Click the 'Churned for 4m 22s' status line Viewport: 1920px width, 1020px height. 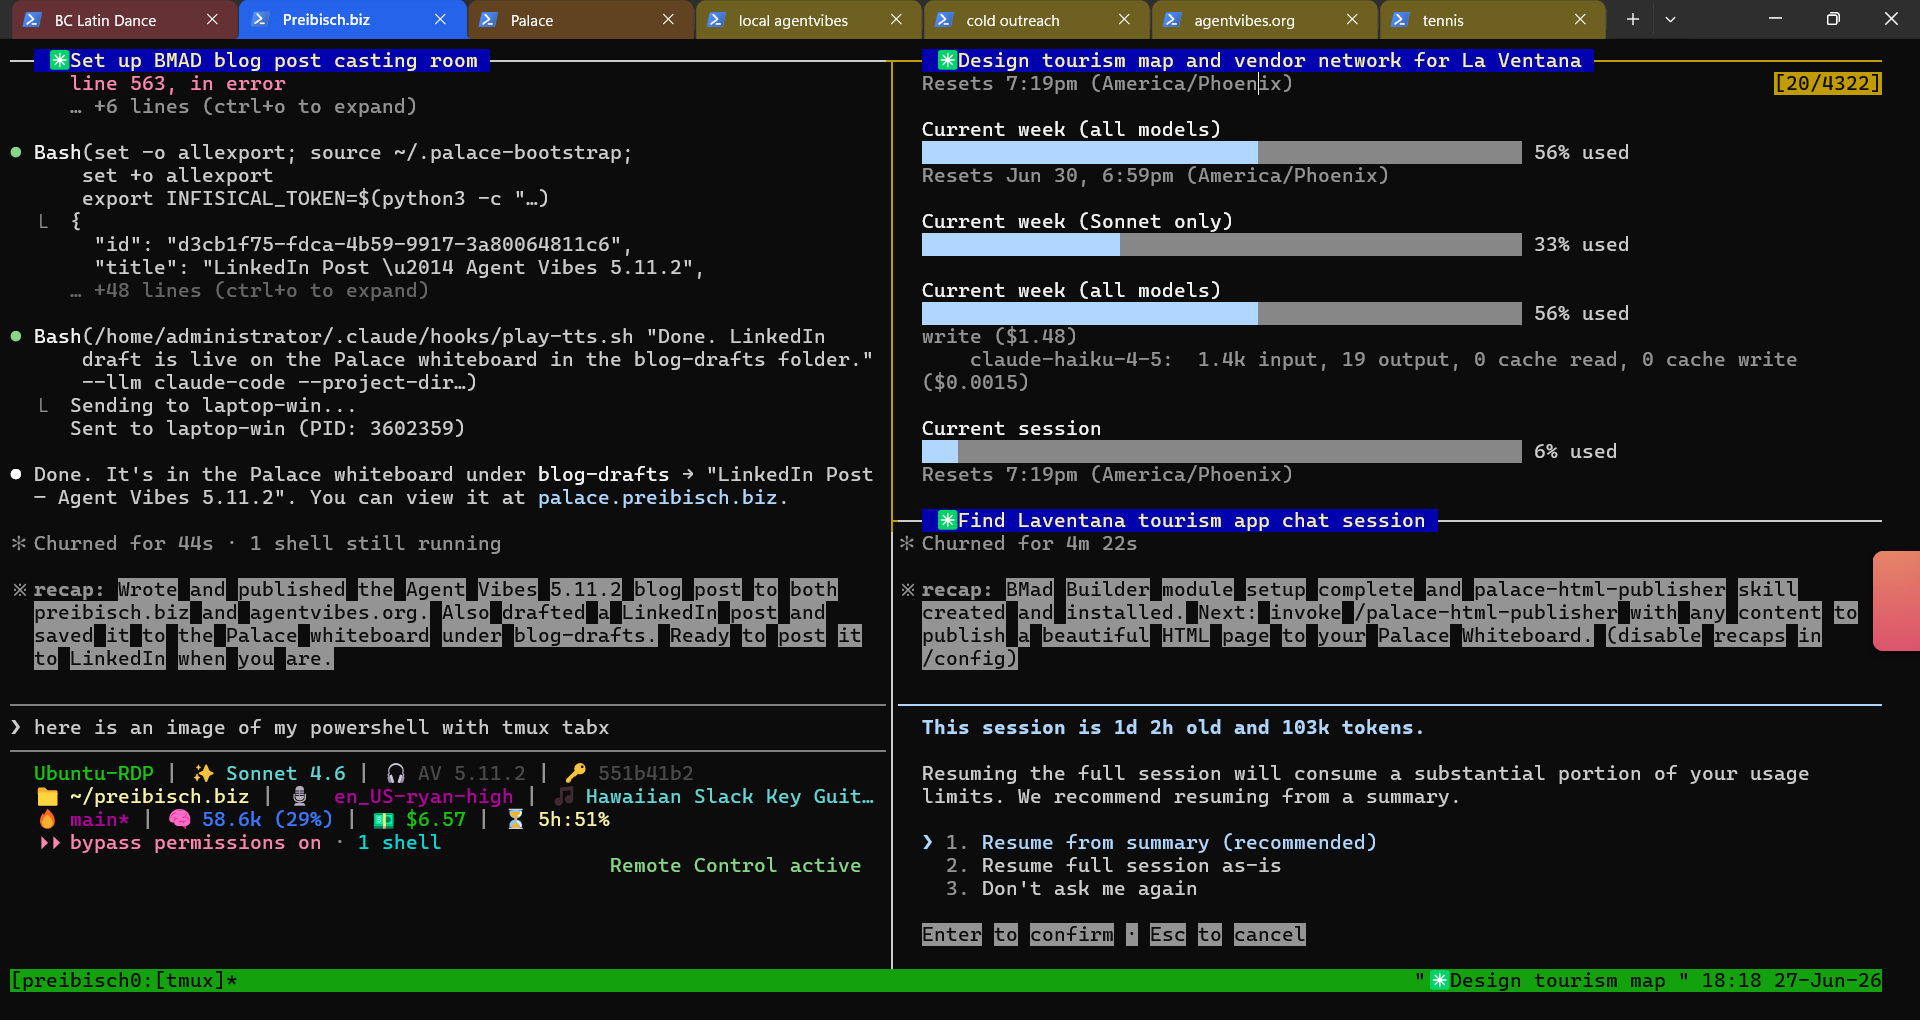pyautogui.click(x=1029, y=543)
